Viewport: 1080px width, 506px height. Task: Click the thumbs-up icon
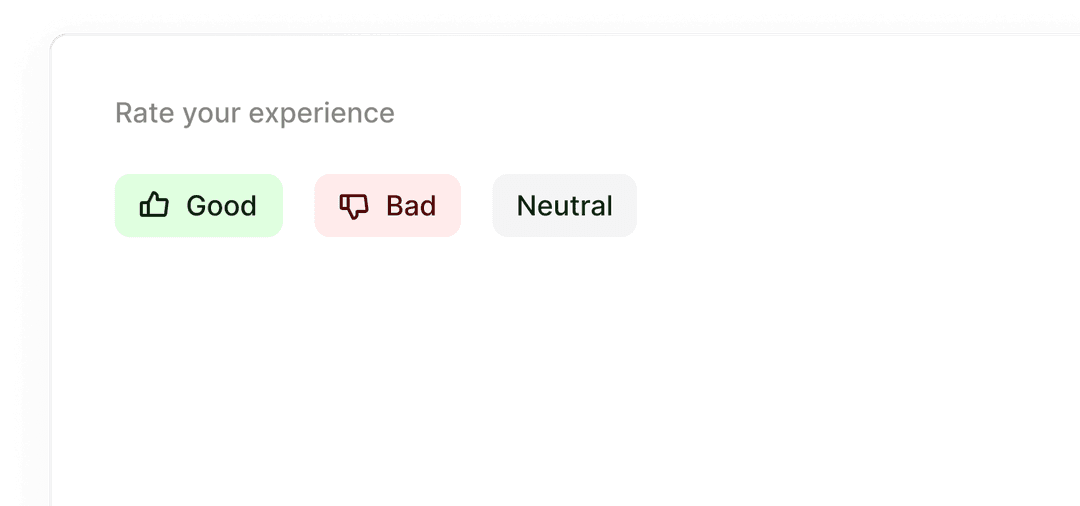(154, 206)
